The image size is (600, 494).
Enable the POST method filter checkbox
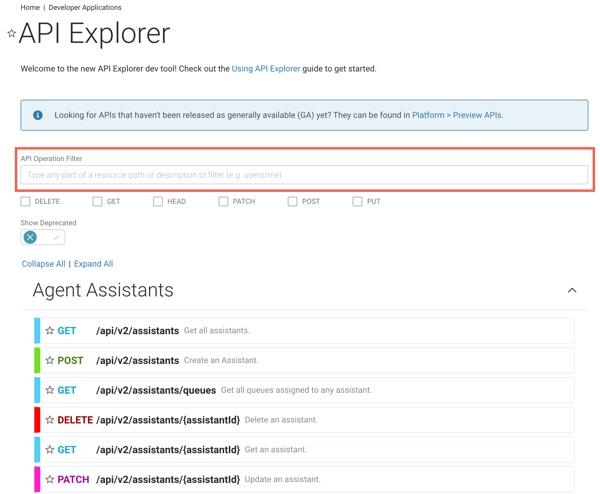pyautogui.click(x=293, y=202)
